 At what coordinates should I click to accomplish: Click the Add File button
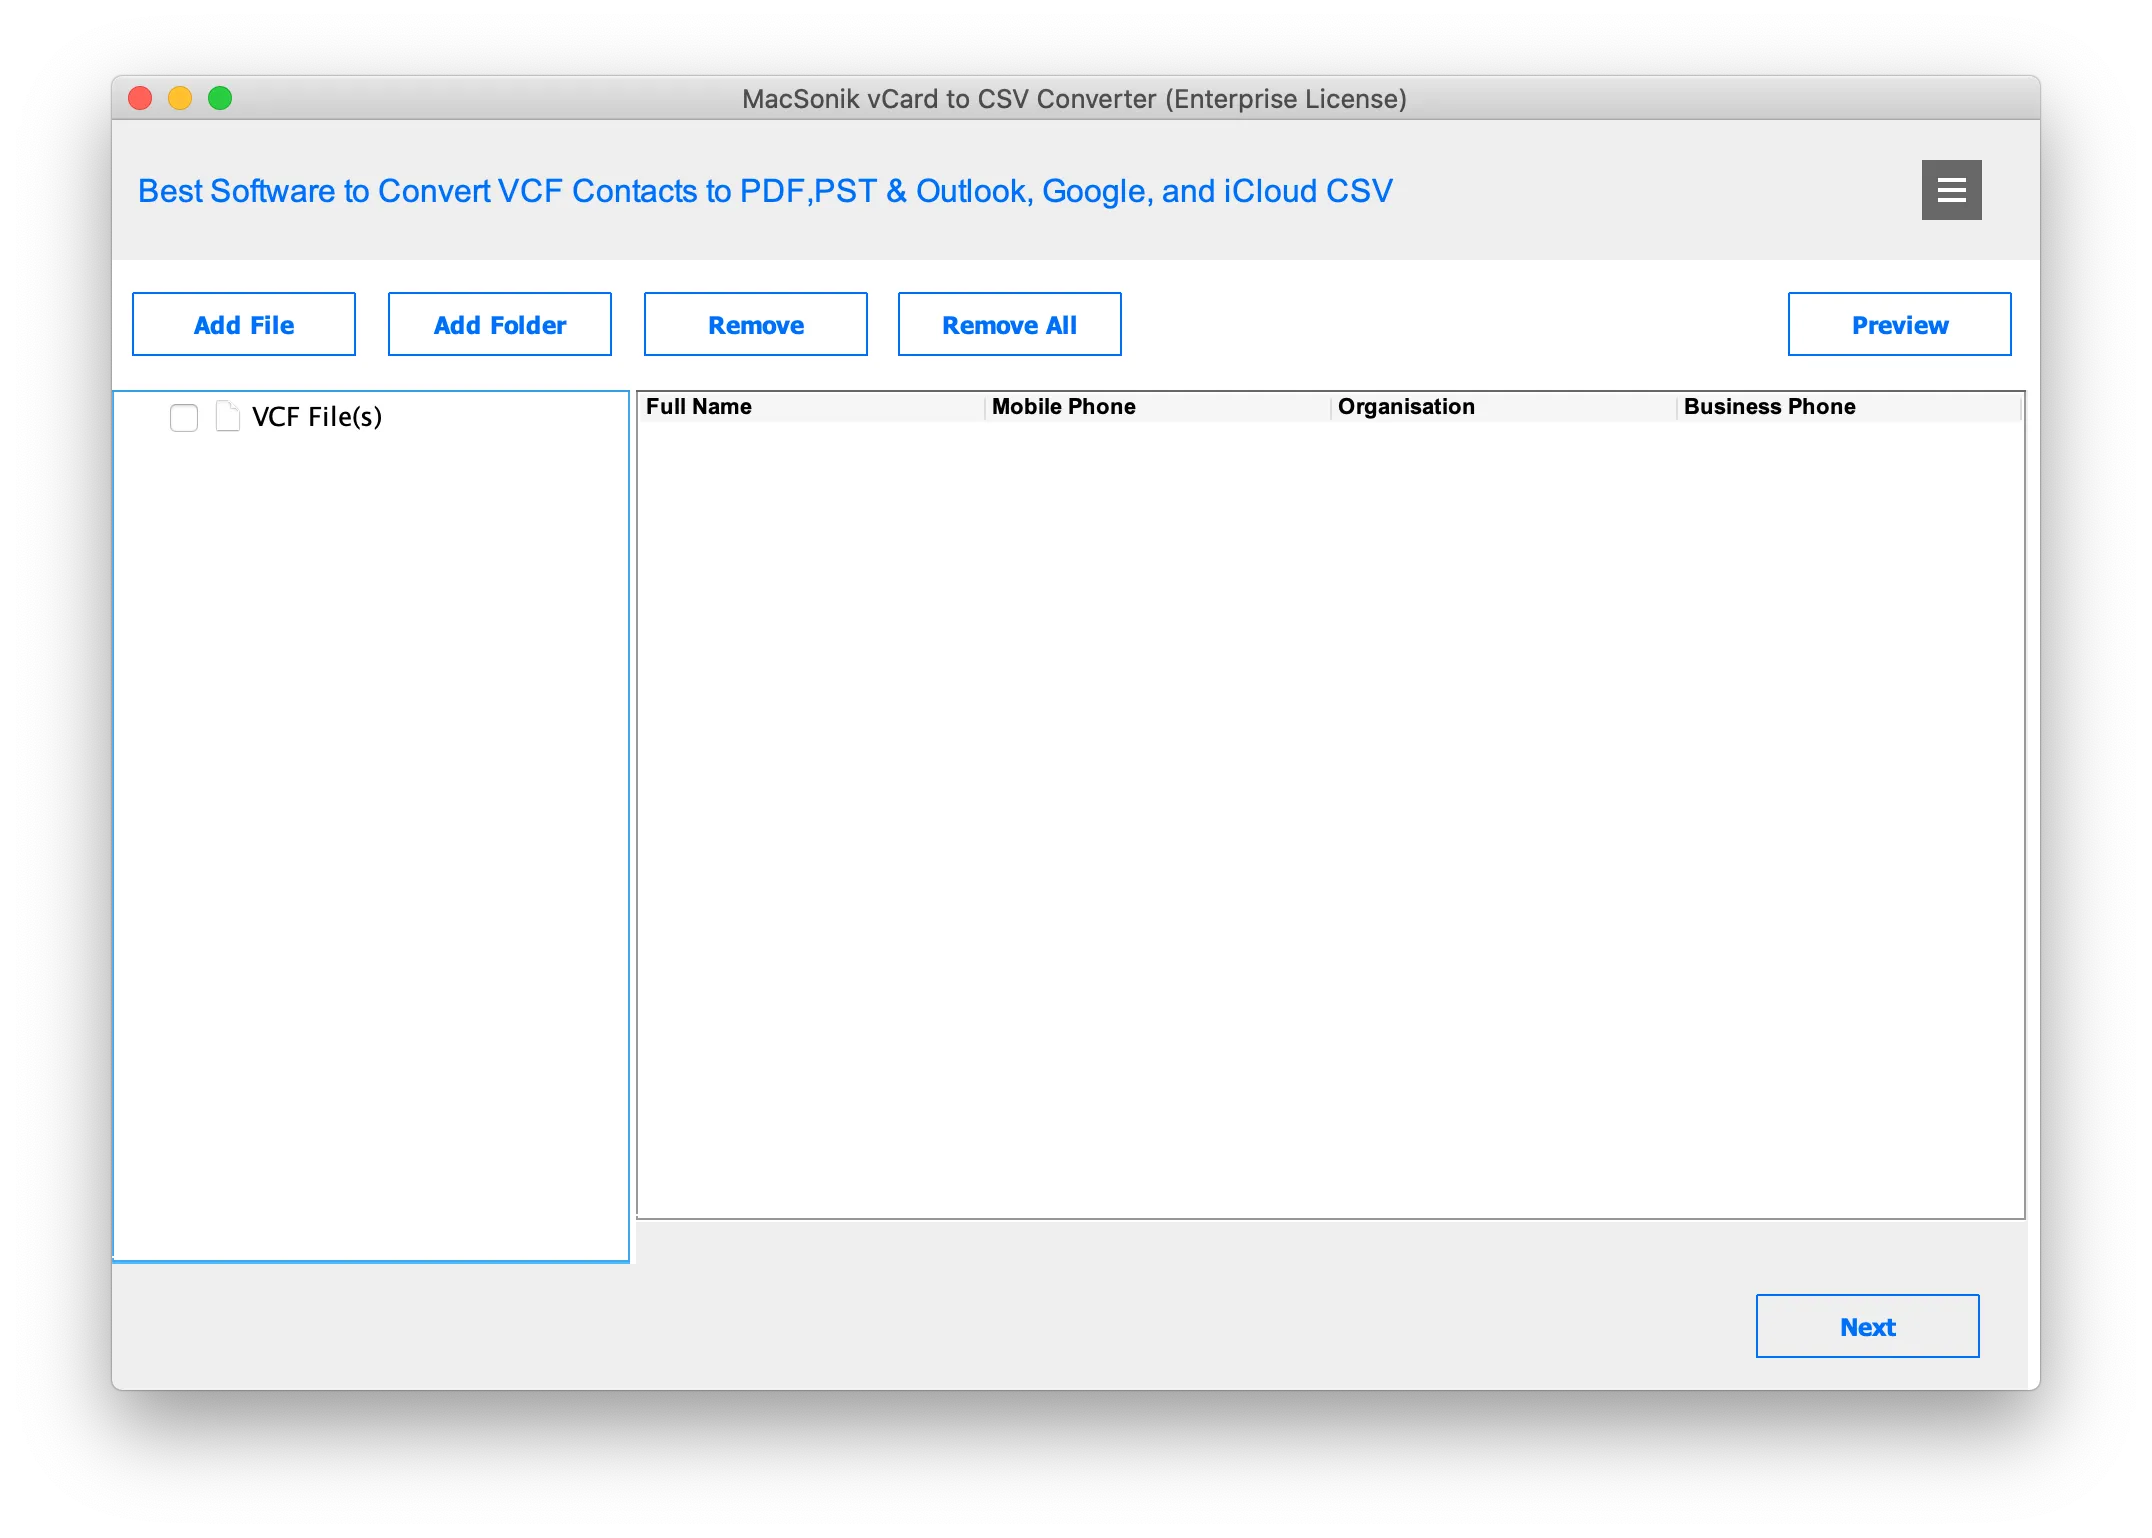click(244, 324)
